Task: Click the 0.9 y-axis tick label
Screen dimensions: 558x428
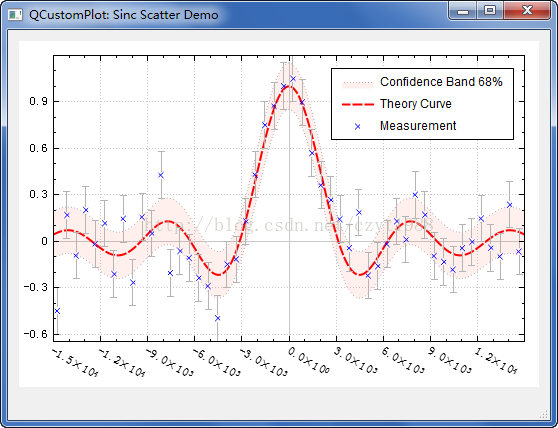Action: point(38,102)
